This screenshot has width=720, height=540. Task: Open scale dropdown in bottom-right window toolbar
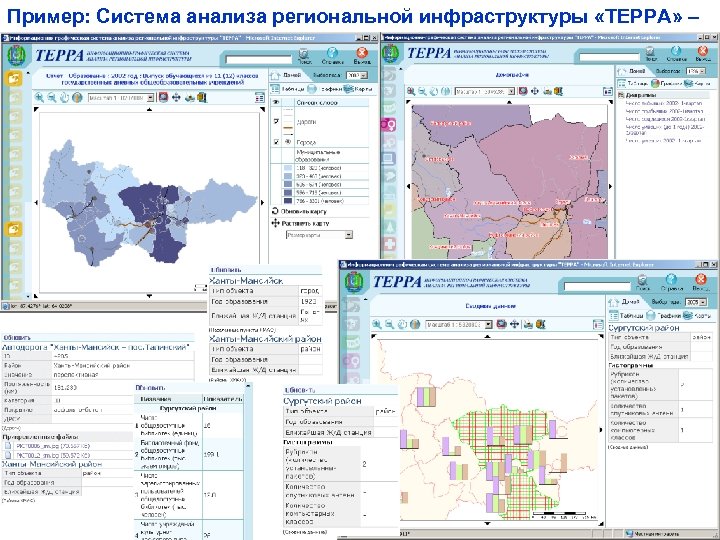pyautogui.click(x=488, y=325)
